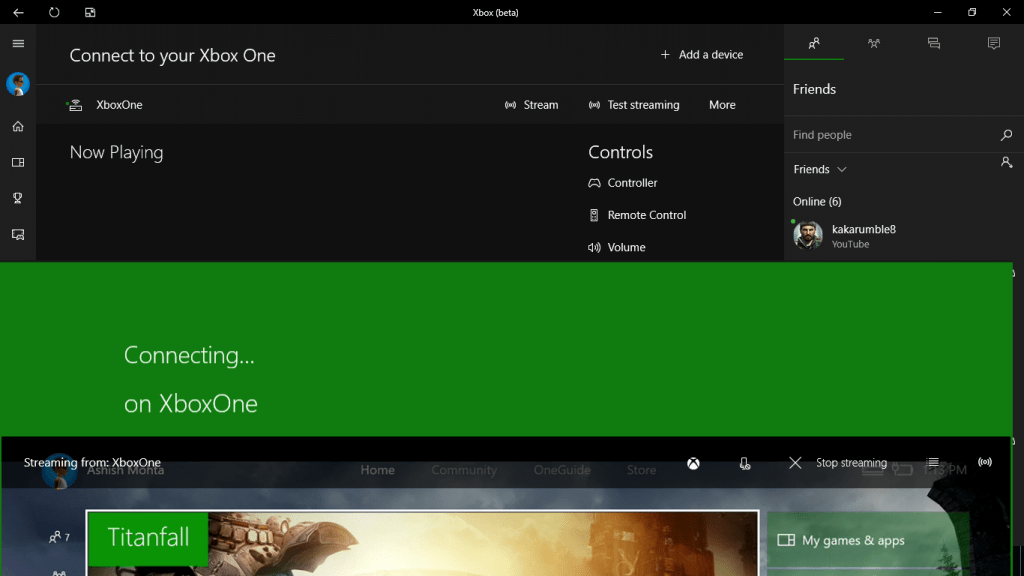1024x576 pixels.
Task: Select the Store tab in streamed dashboard
Action: coord(641,470)
